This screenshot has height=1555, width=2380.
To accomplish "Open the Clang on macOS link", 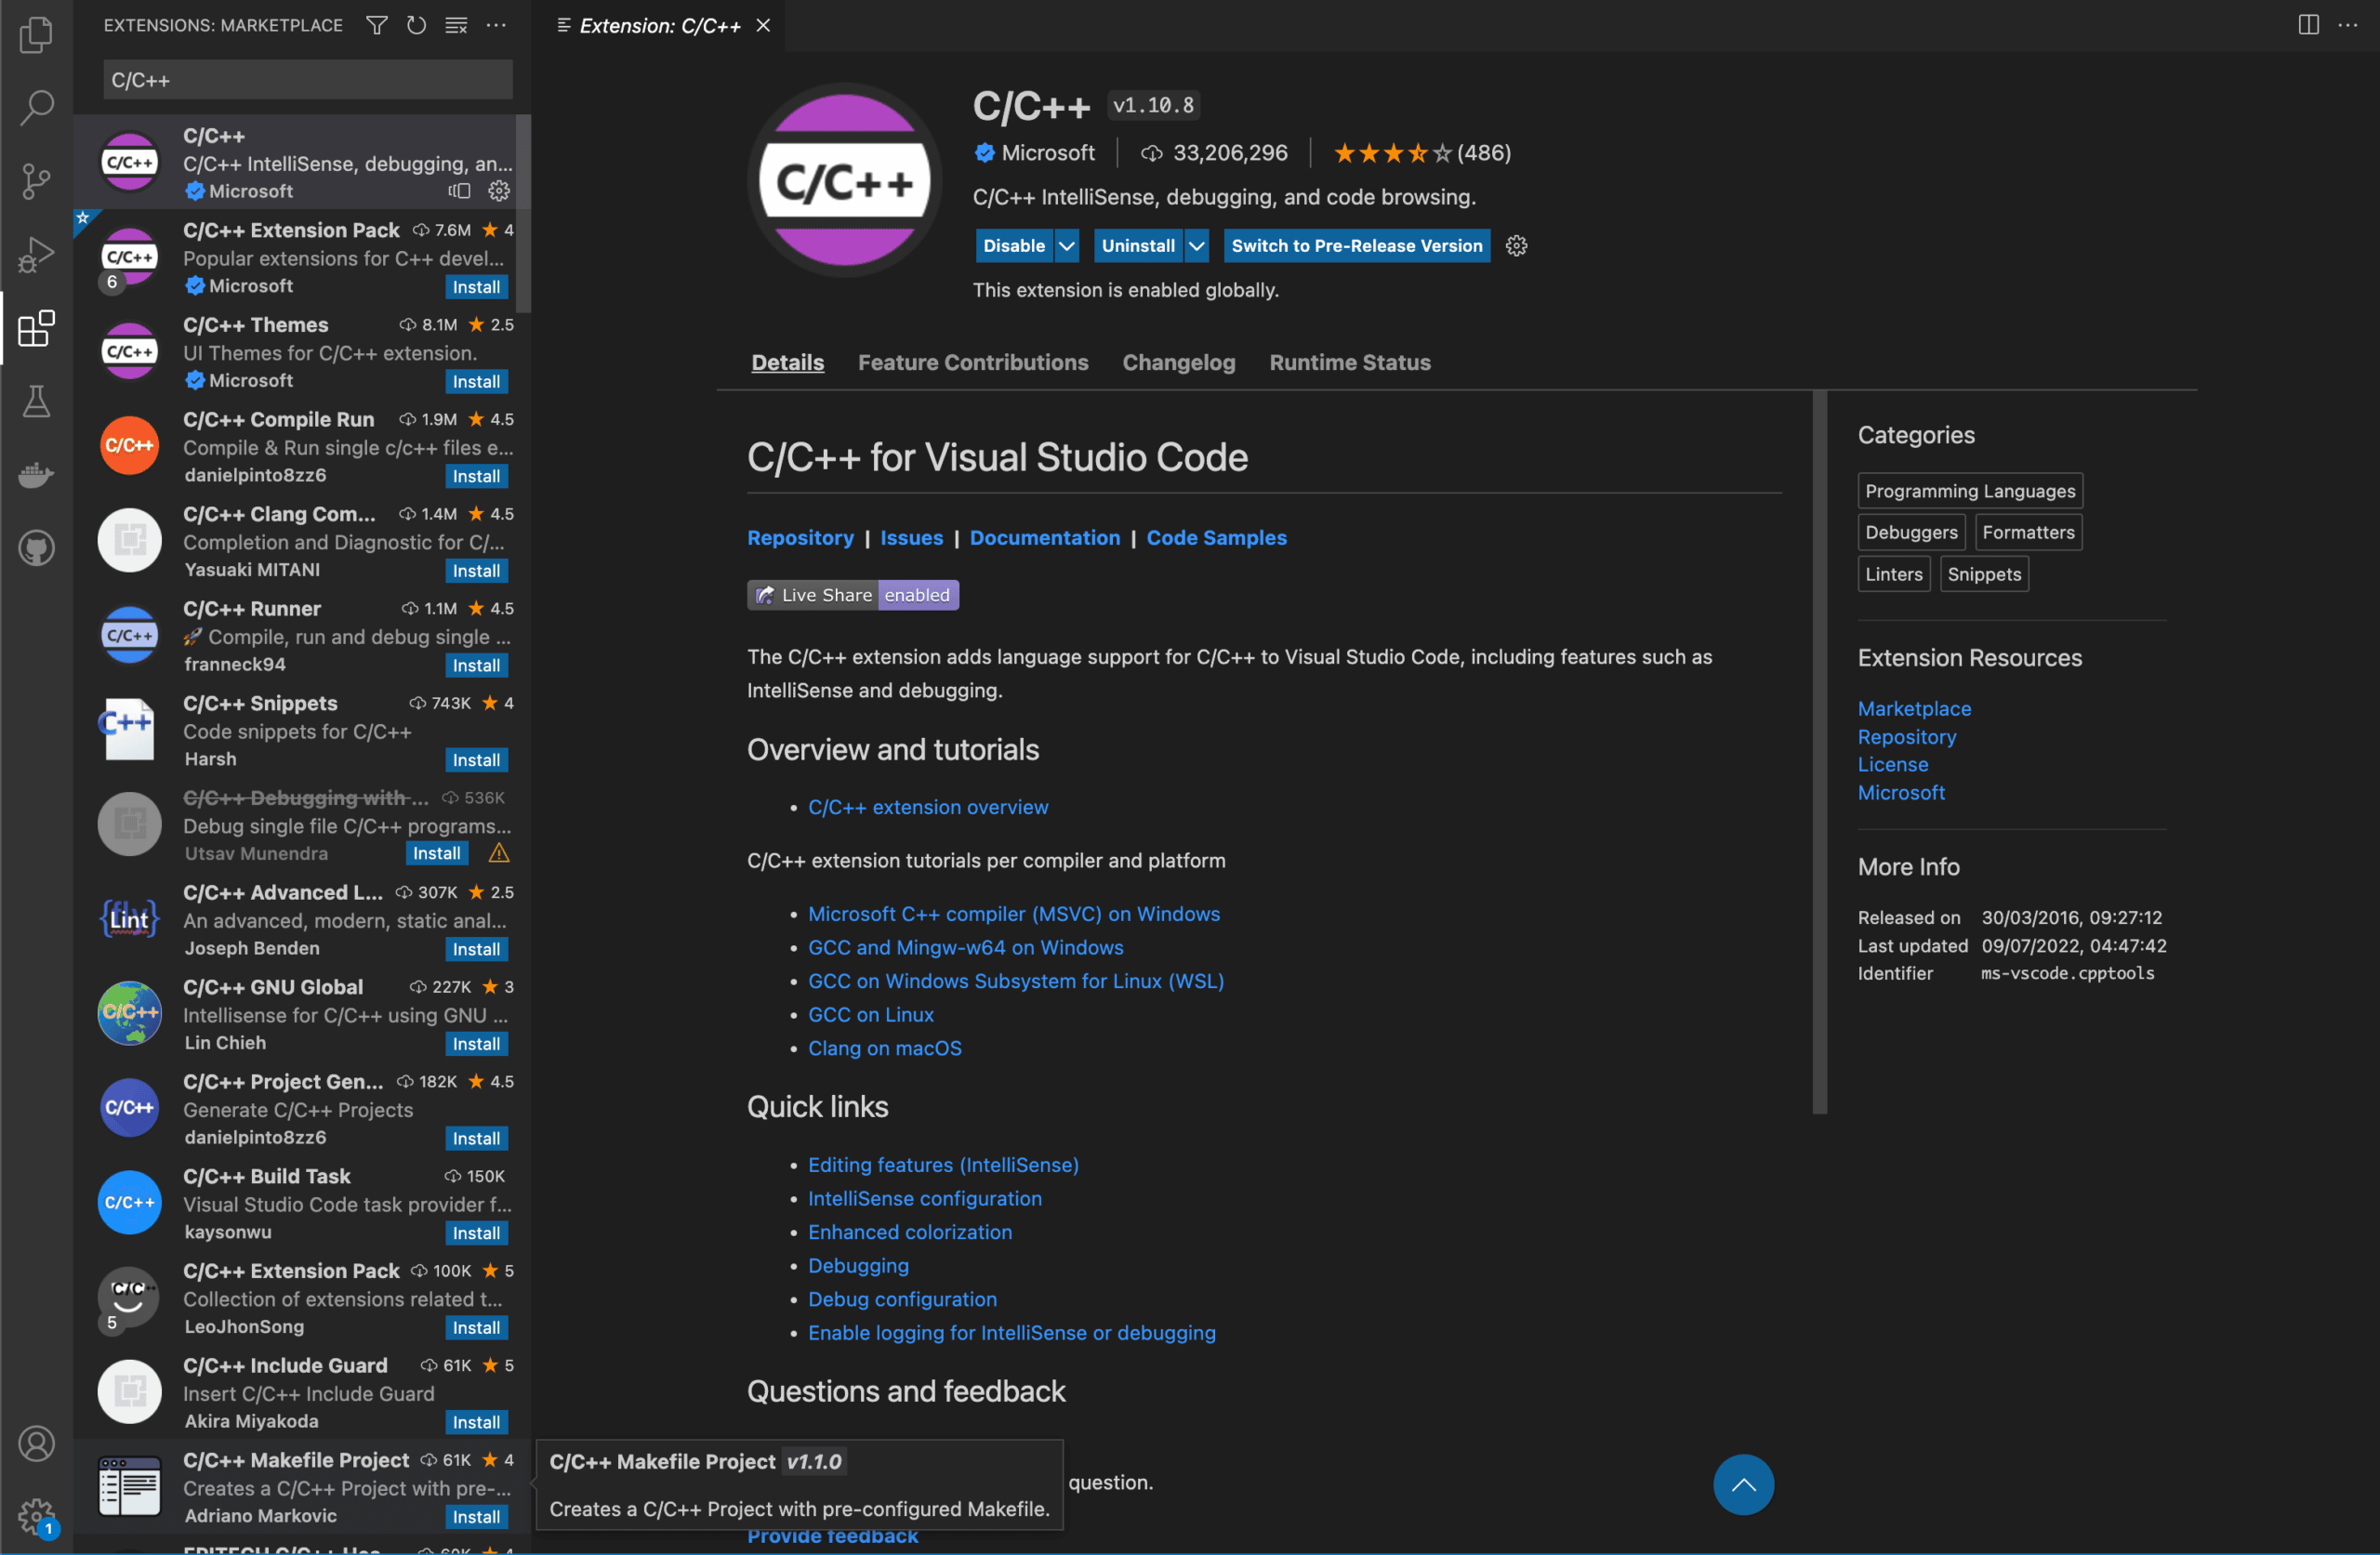I will pos(884,1048).
